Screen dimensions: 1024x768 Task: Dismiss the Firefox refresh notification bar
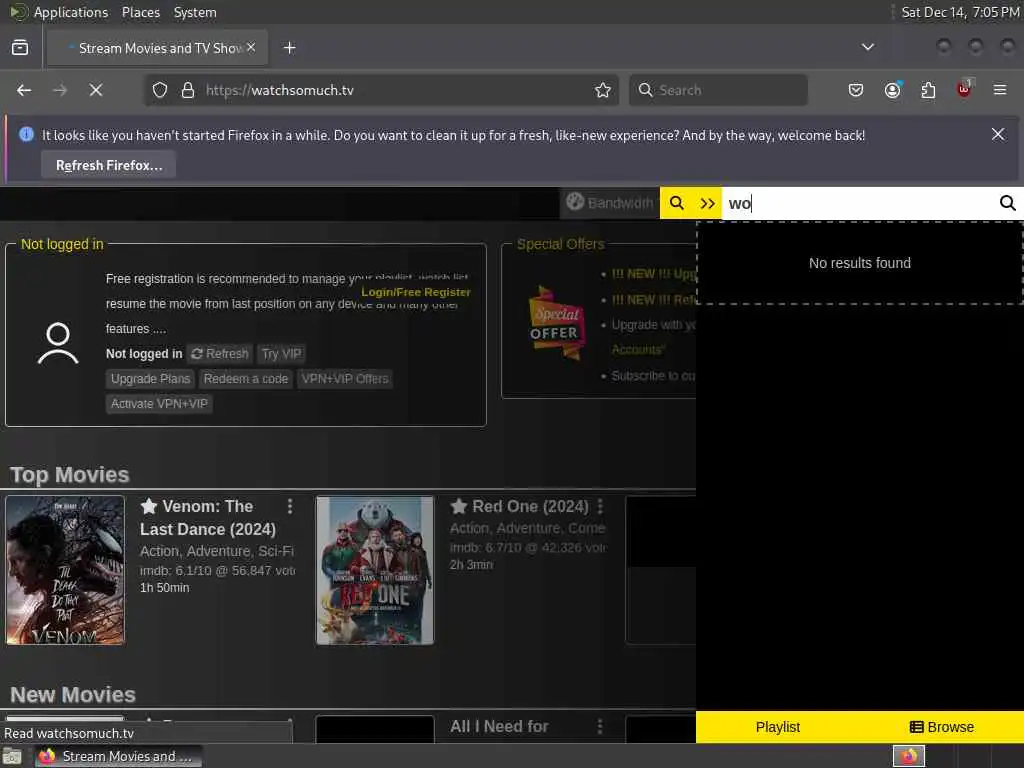coord(998,135)
